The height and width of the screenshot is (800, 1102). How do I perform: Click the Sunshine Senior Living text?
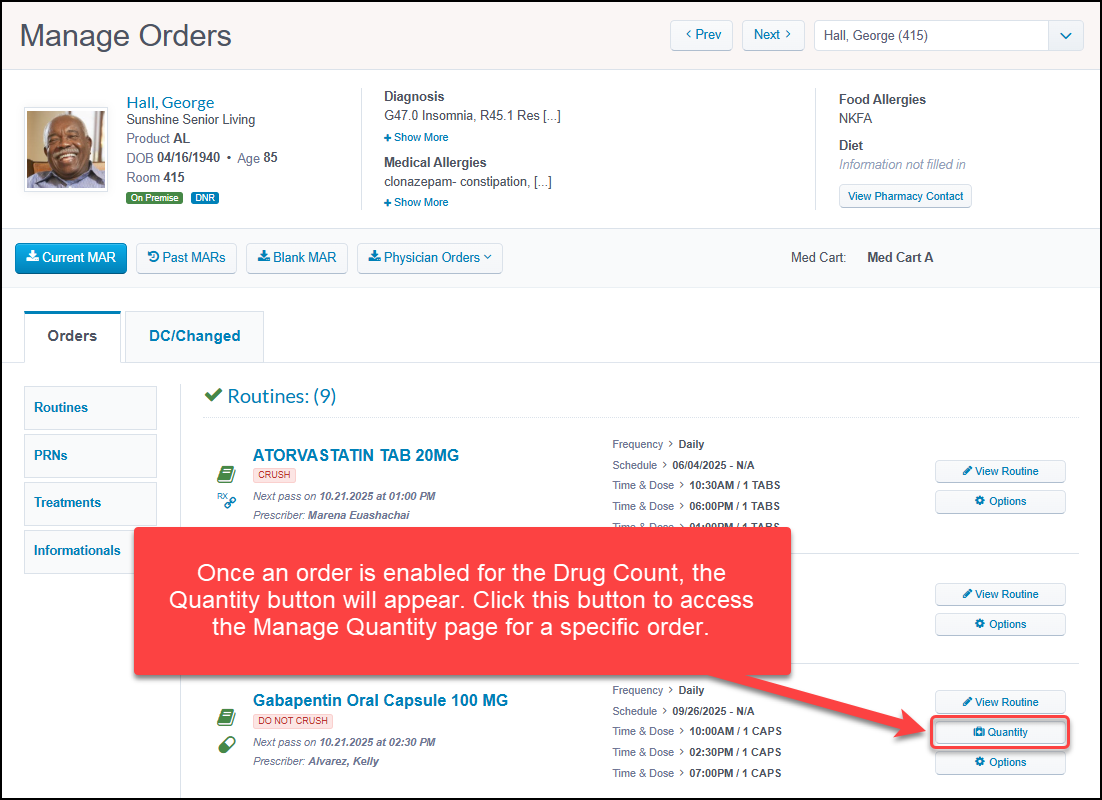[x=190, y=120]
